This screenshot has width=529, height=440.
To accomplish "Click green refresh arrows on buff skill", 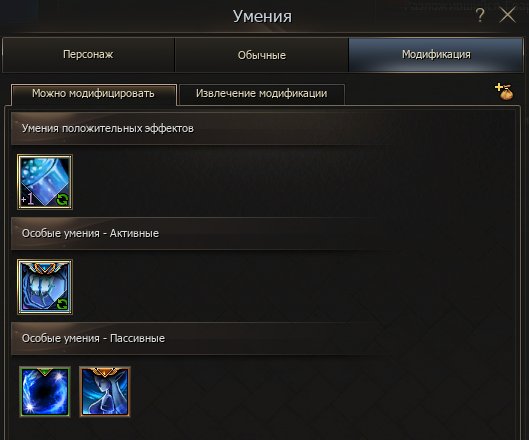I will (62, 200).
